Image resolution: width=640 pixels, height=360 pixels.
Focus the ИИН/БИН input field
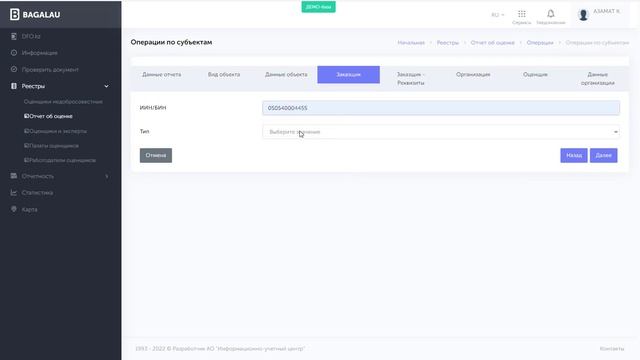[441, 108]
